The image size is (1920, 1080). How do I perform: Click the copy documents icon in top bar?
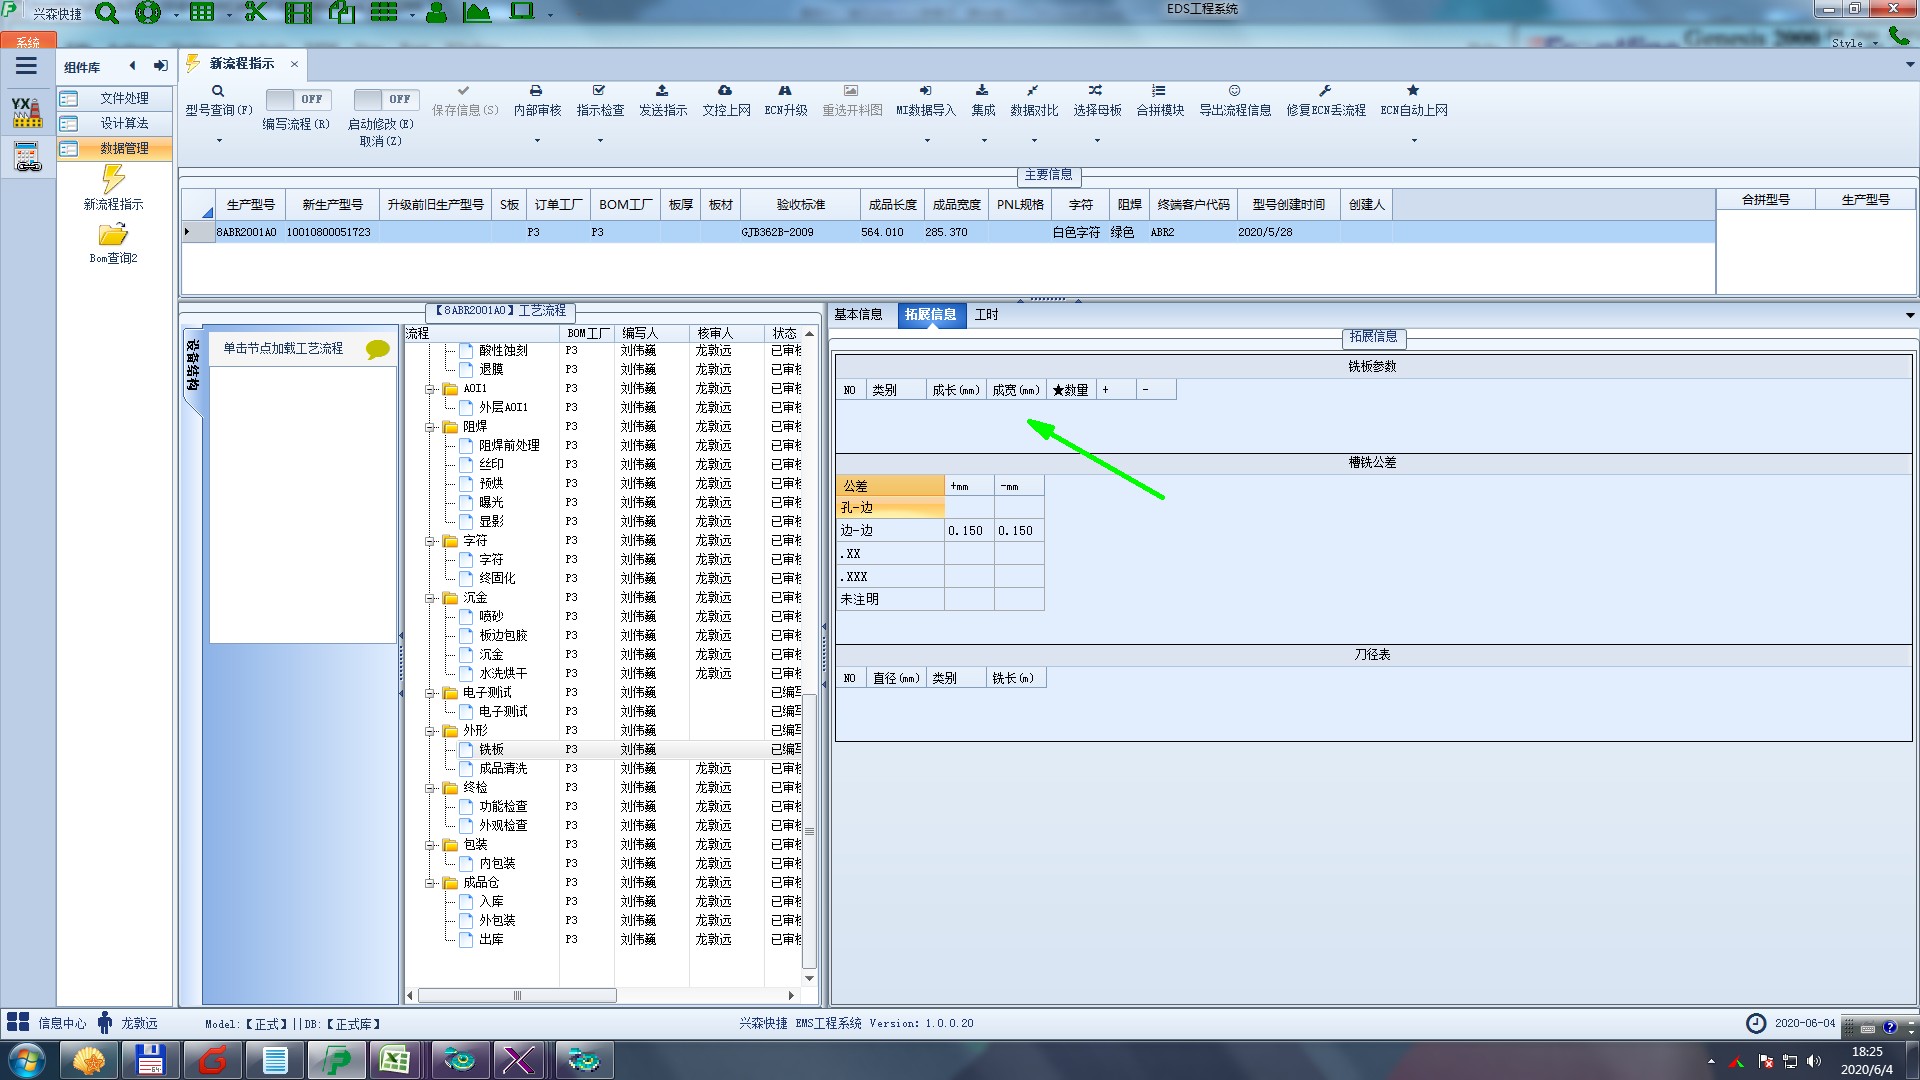(x=342, y=12)
